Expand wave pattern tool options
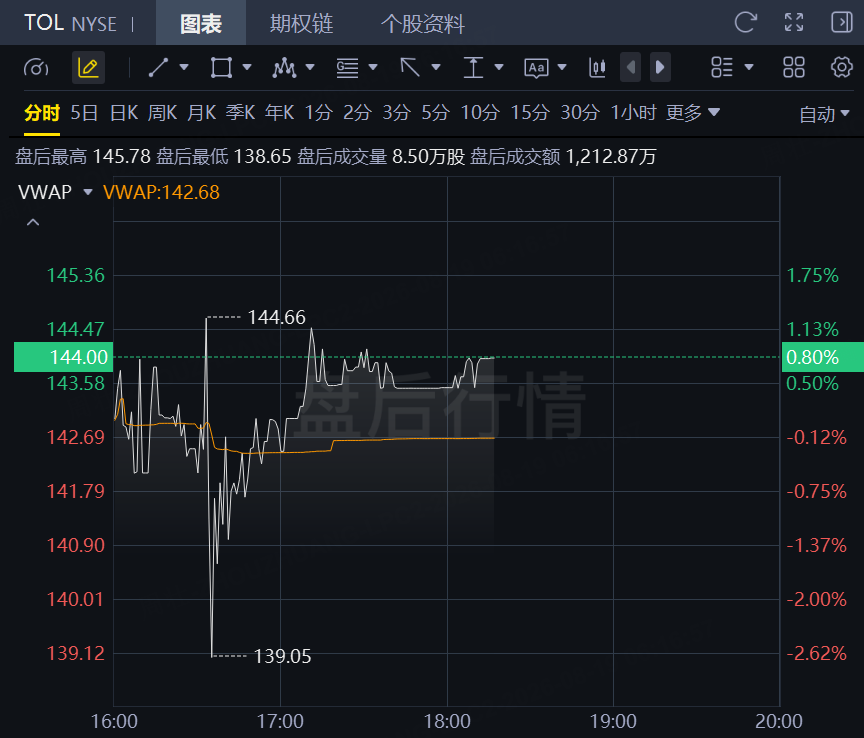The image size is (864, 738). click(310, 67)
